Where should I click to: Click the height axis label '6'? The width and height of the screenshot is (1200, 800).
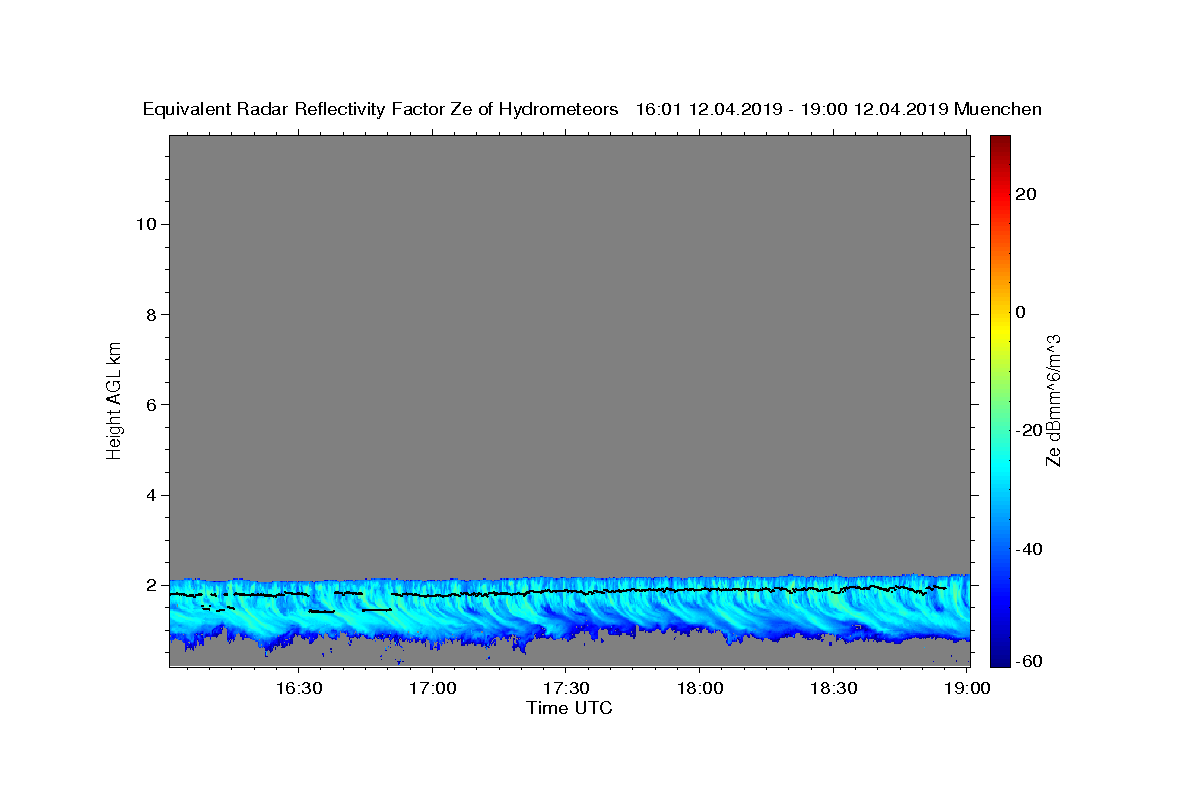[149, 405]
